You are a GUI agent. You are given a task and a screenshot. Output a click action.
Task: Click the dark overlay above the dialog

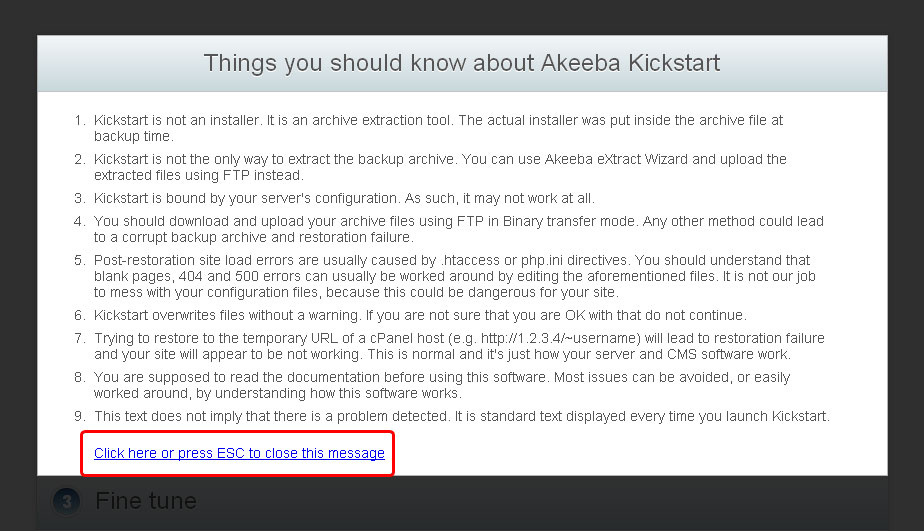(462, 17)
